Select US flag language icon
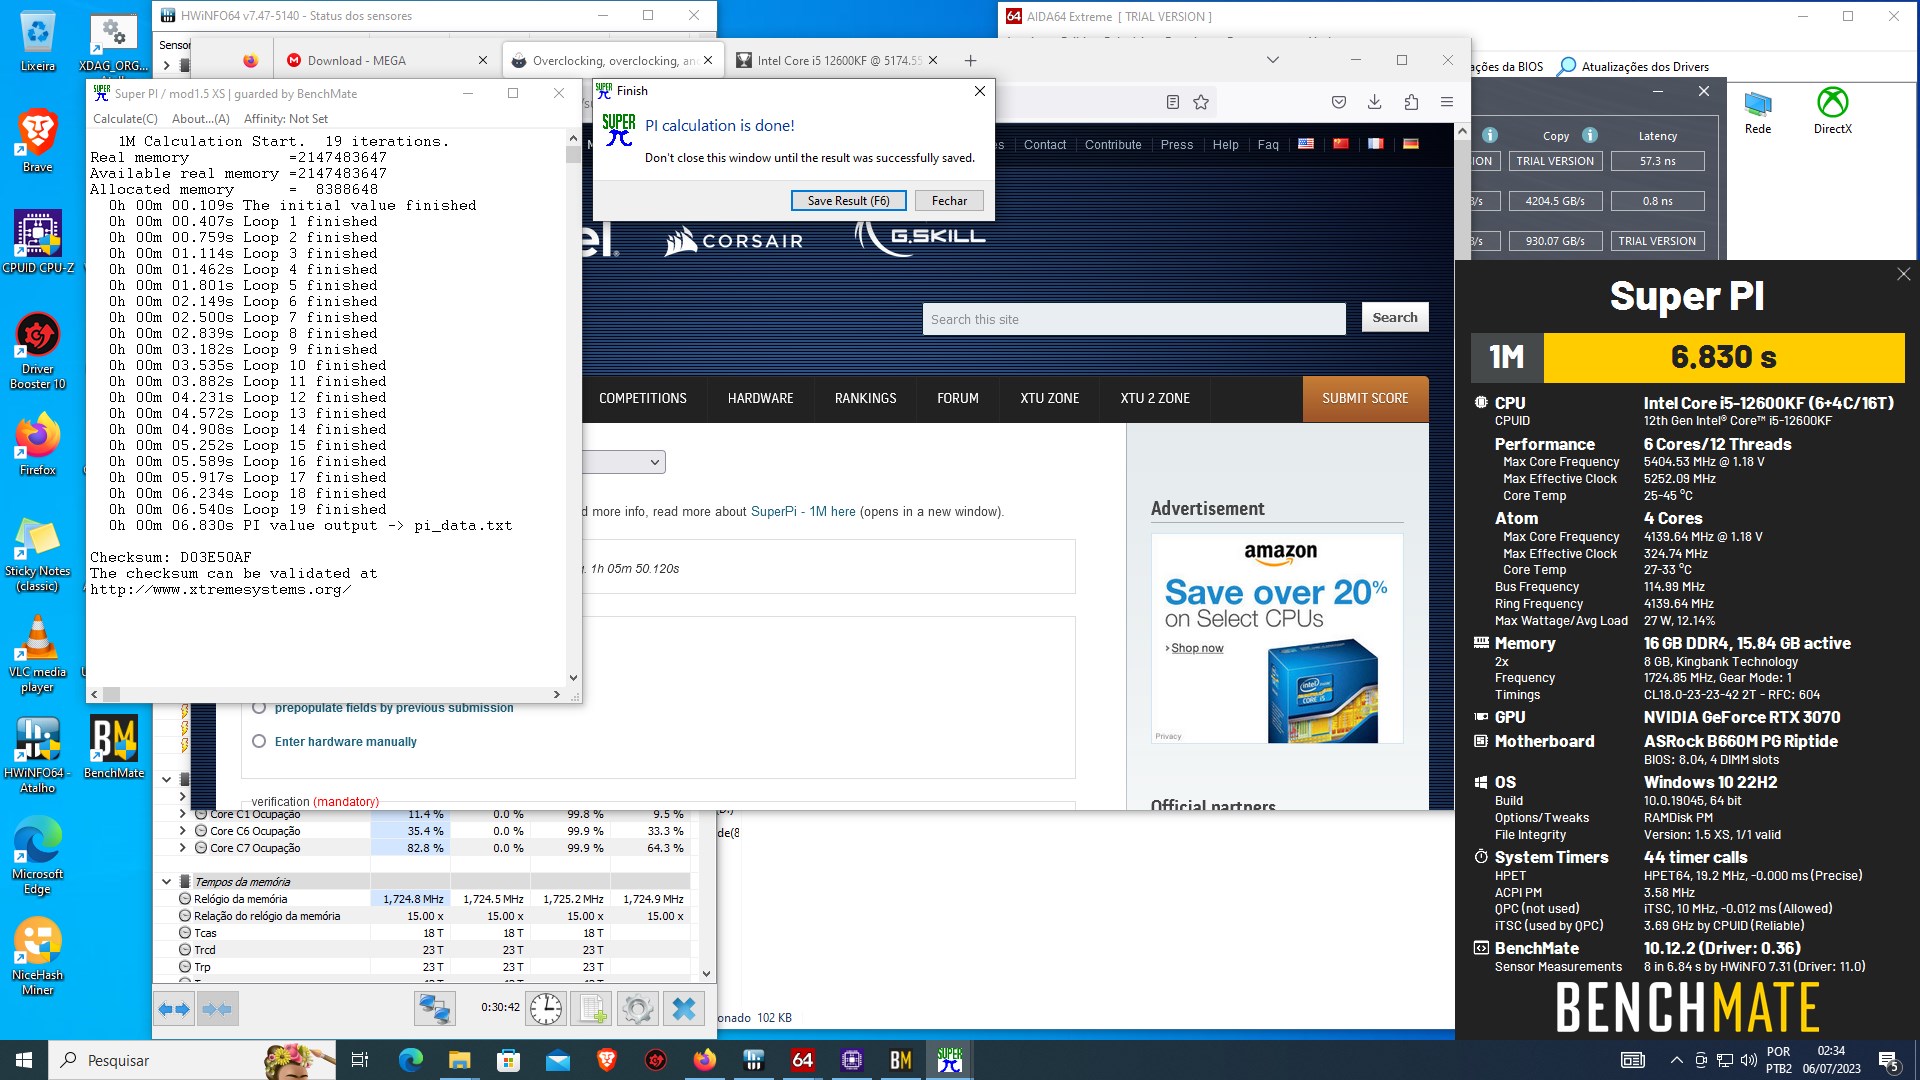This screenshot has width=1920, height=1080. 1306,144
